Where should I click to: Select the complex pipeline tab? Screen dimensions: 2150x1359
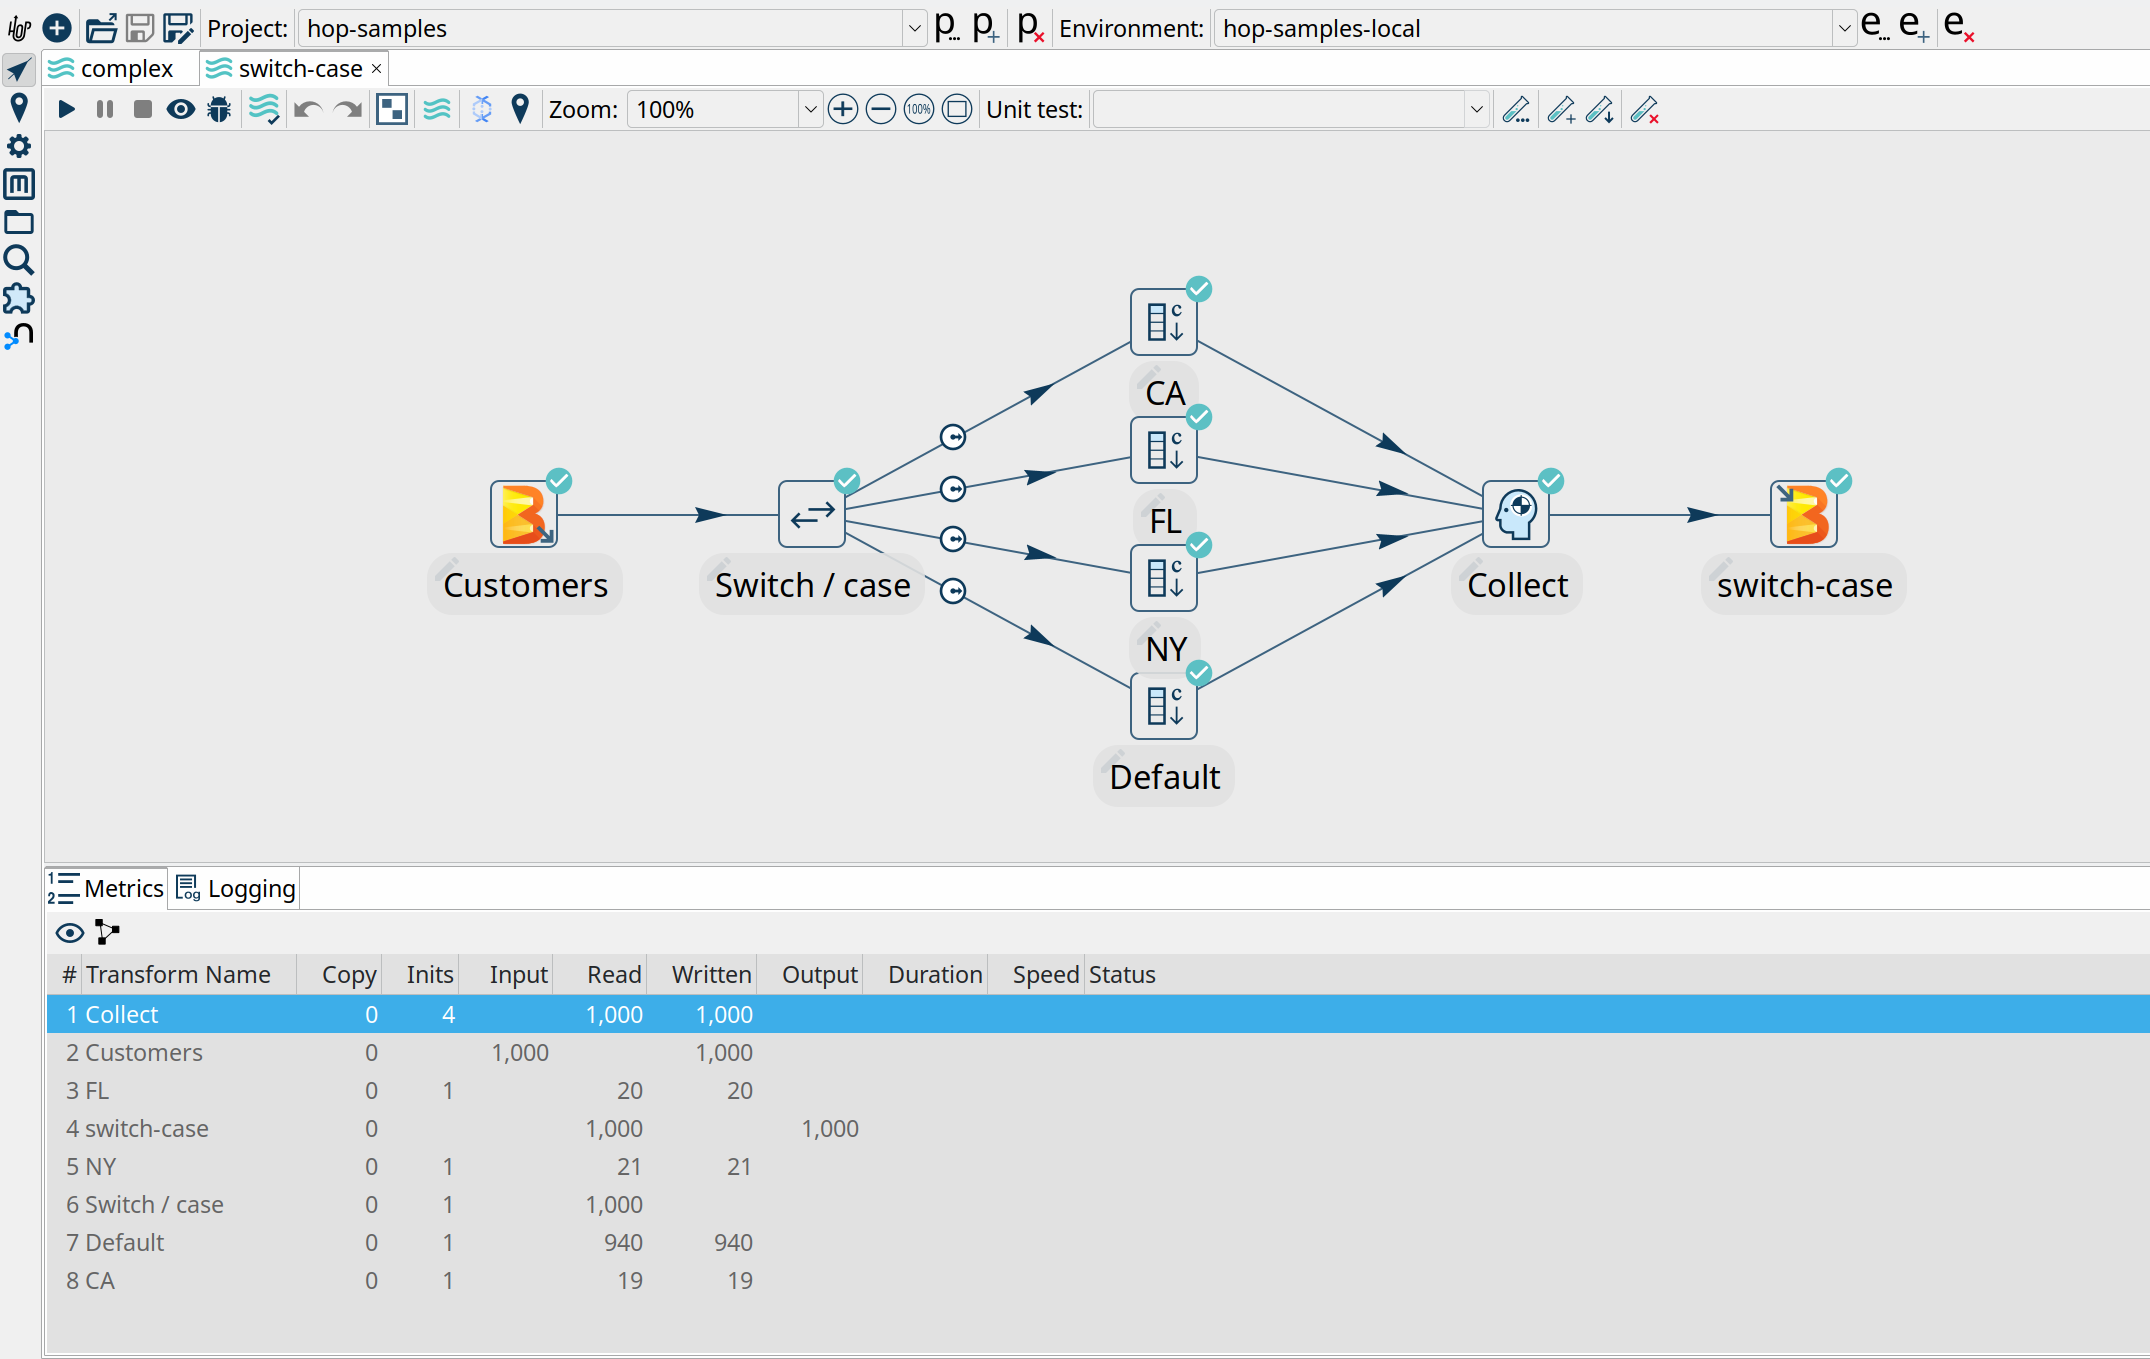[117, 67]
